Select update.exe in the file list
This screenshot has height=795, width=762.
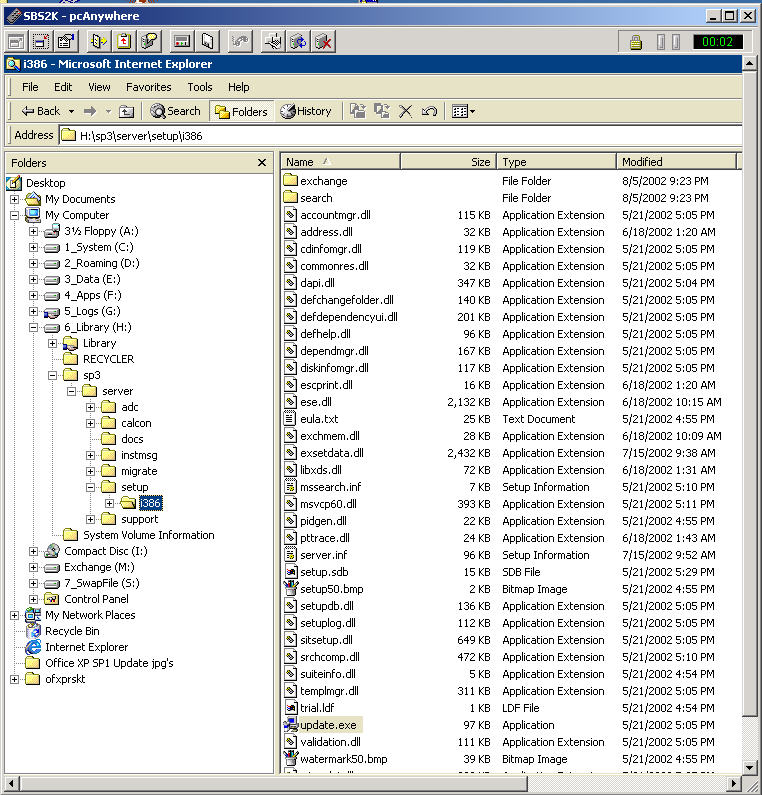click(x=328, y=725)
